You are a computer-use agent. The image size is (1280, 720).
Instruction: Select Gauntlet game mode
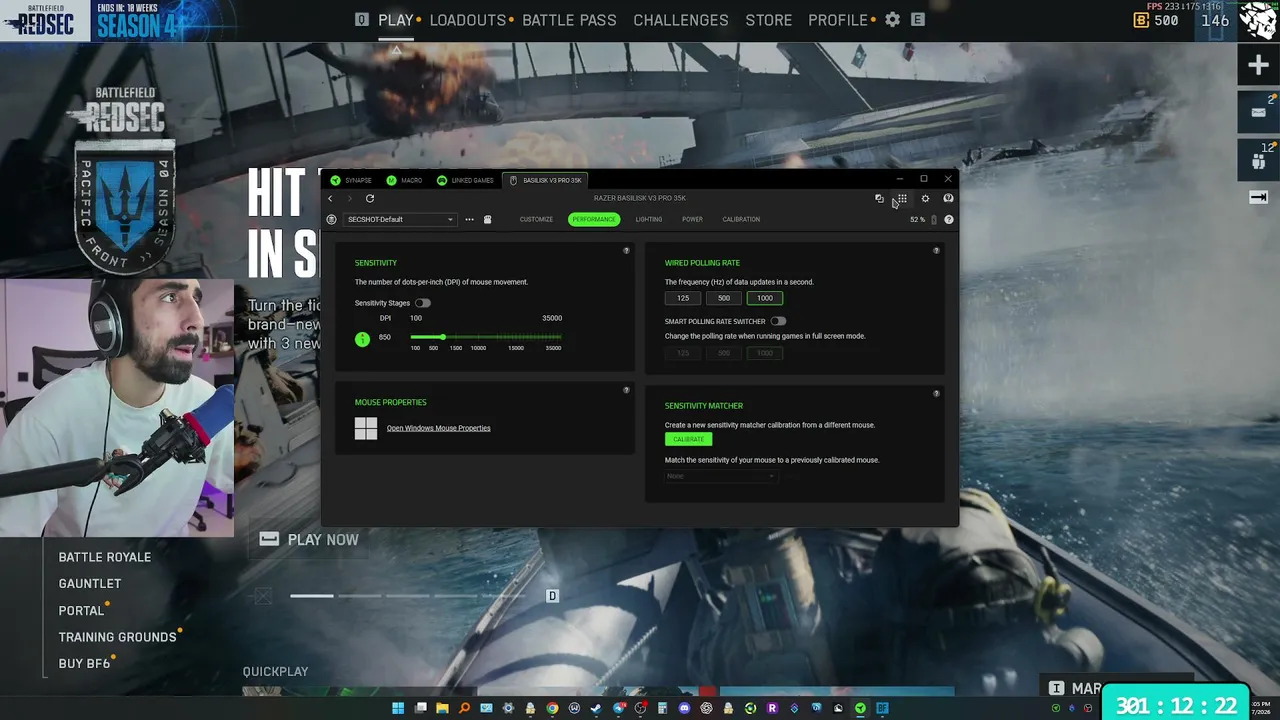pos(90,584)
